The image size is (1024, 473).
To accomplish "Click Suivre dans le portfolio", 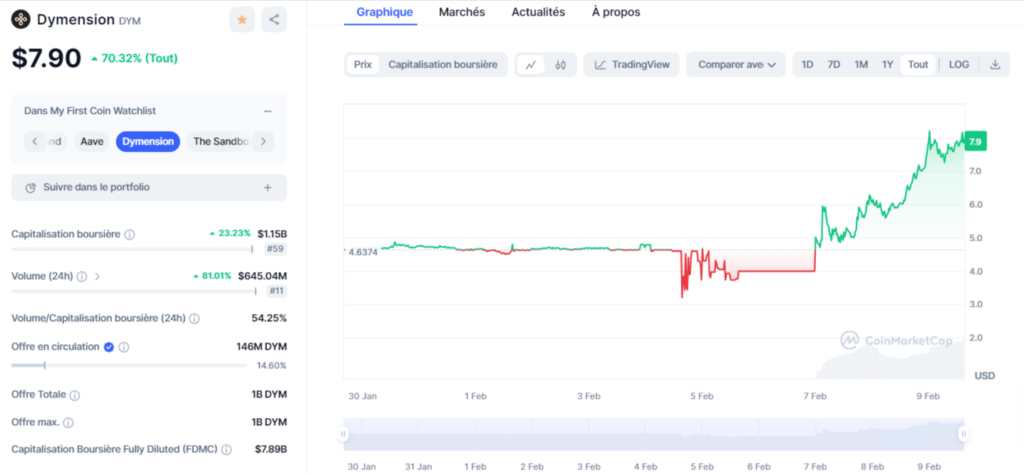I will click(149, 188).
